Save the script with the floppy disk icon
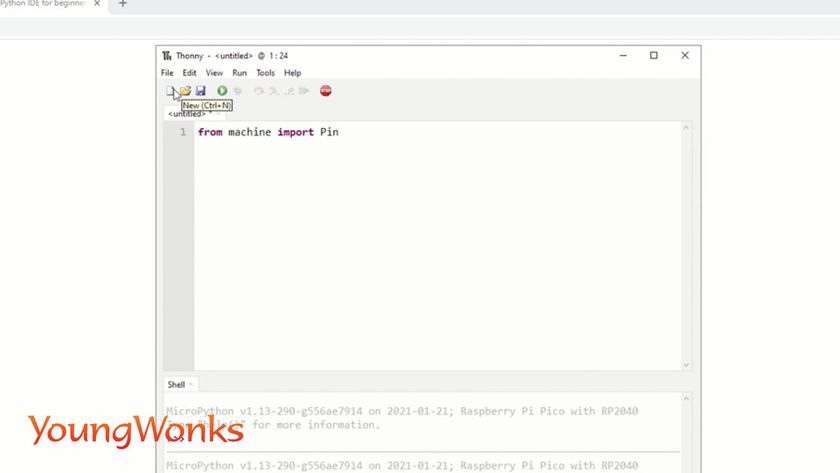840x473 pixels. coord(200,91)
